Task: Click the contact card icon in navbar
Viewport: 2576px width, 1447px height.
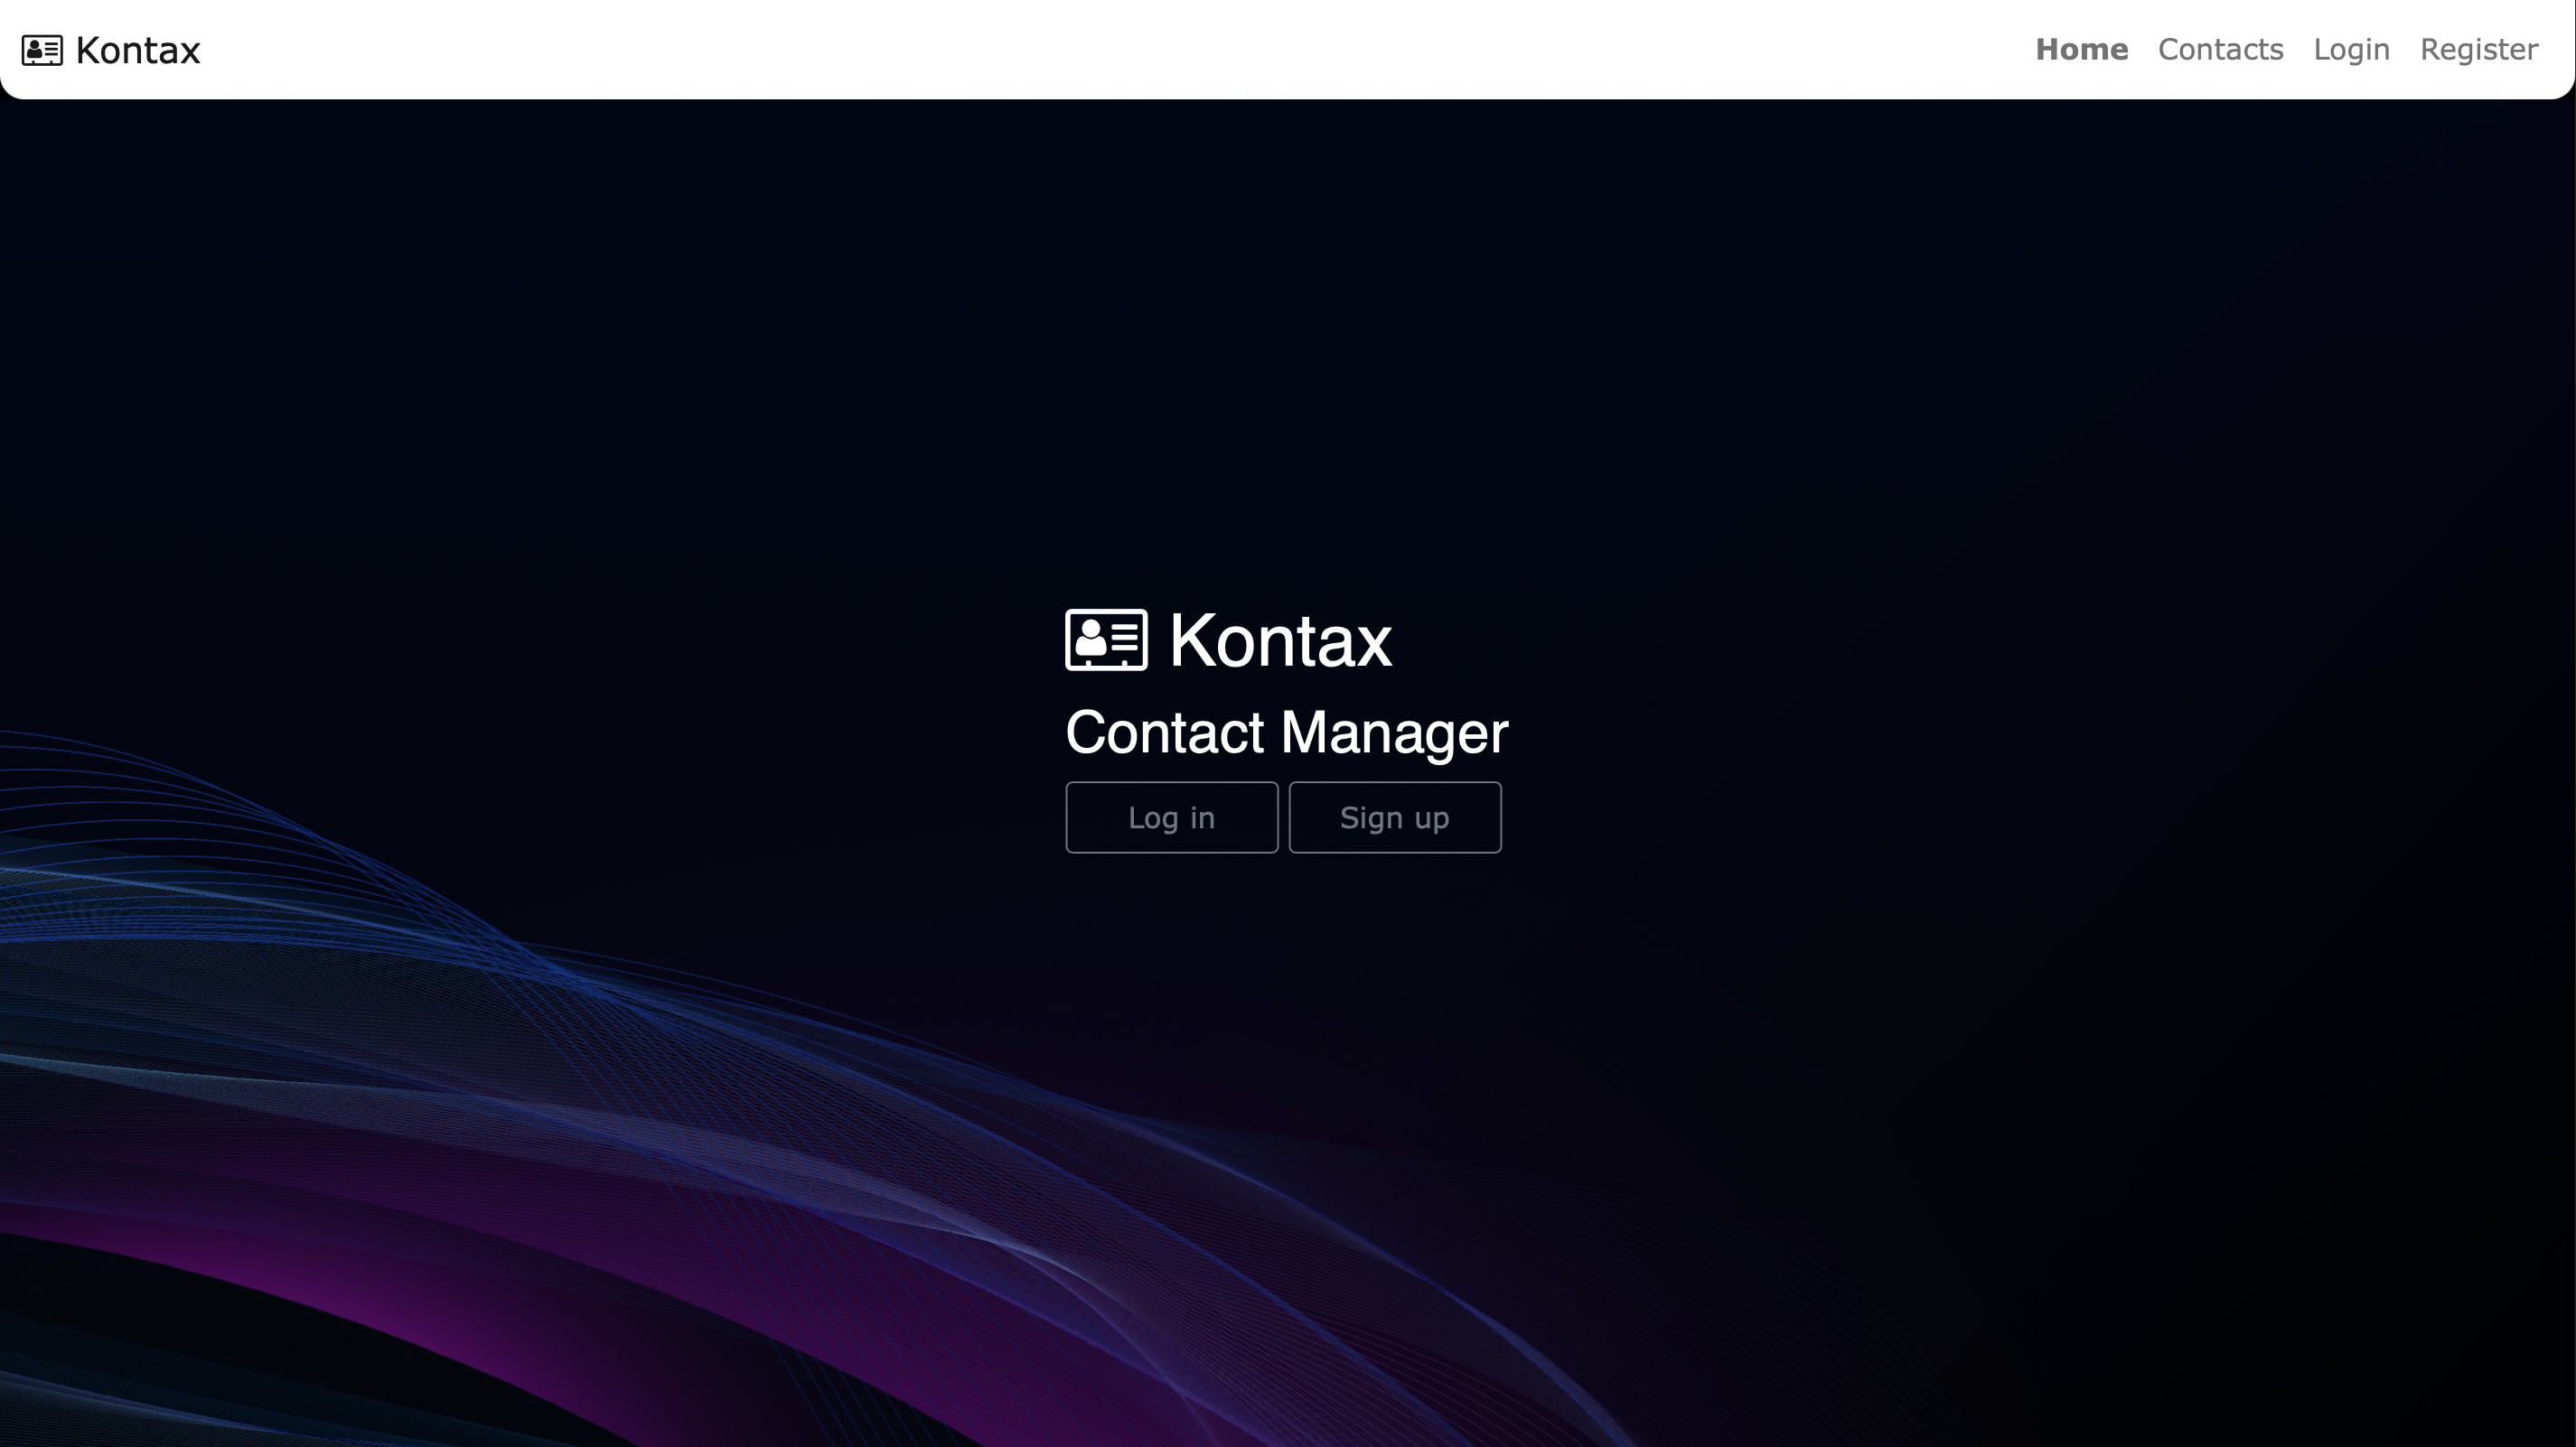Action: click(x=42, y=50)
